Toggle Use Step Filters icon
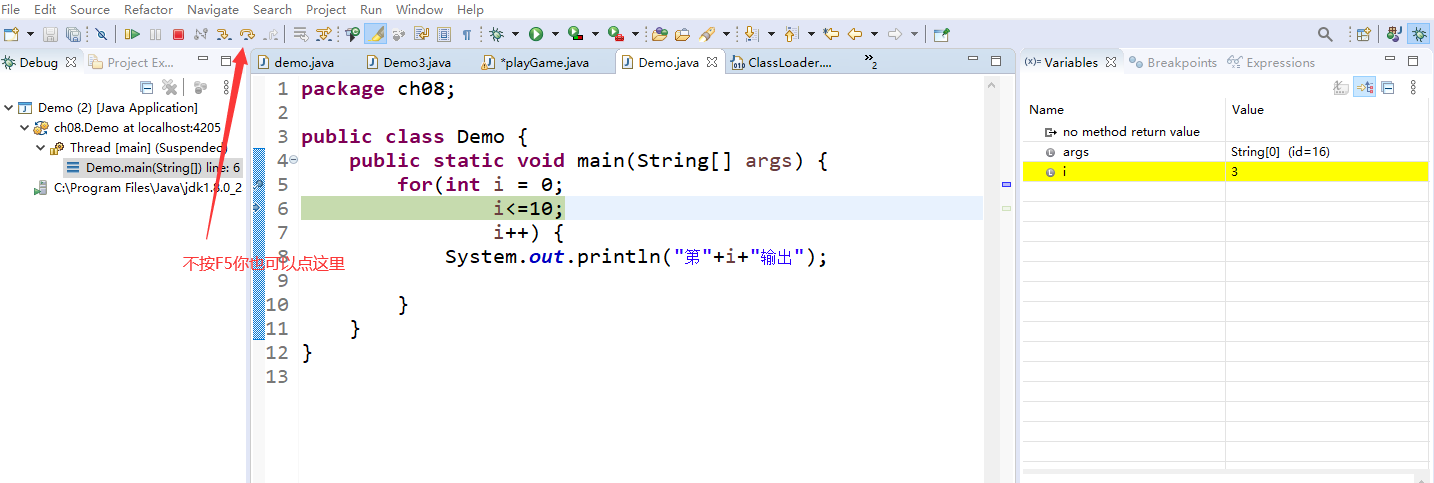The image size is (1434, 483). (324, 34)
